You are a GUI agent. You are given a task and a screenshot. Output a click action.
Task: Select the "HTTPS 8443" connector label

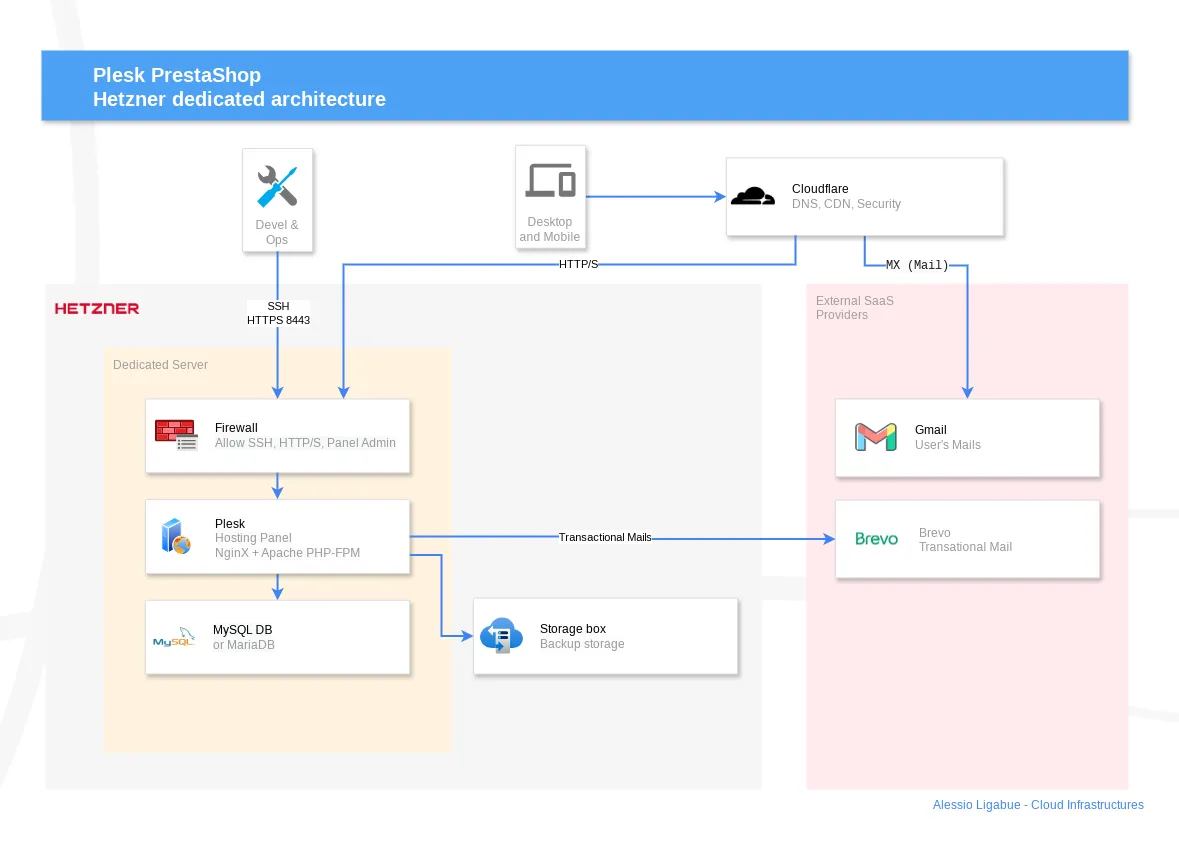point(278,320)
